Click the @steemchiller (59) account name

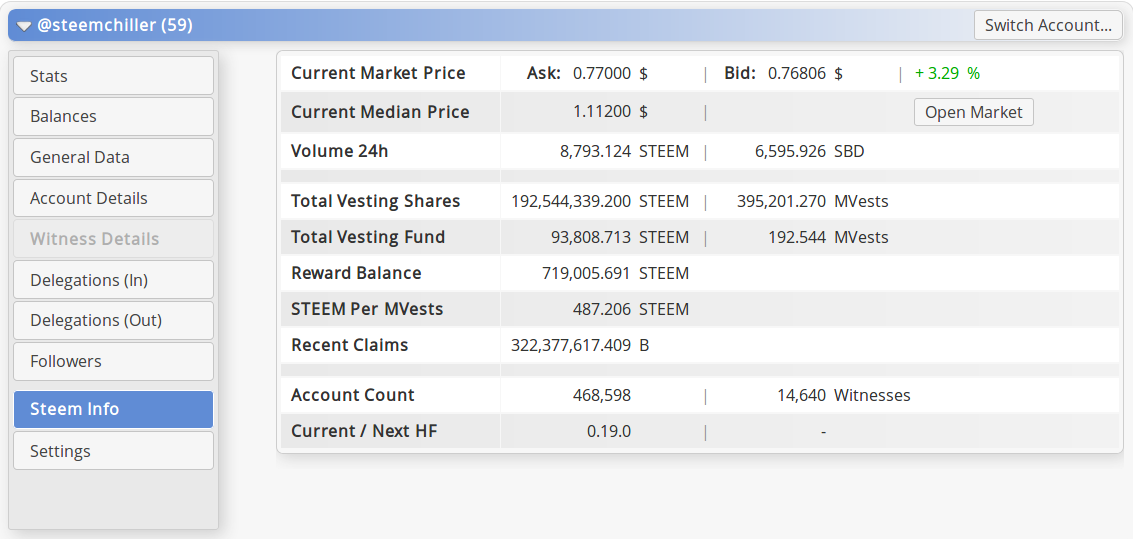coord(115,25)
